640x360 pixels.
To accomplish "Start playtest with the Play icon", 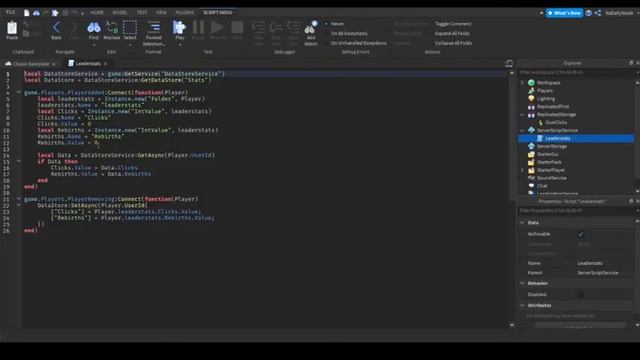I will click(x=180, y=27).
